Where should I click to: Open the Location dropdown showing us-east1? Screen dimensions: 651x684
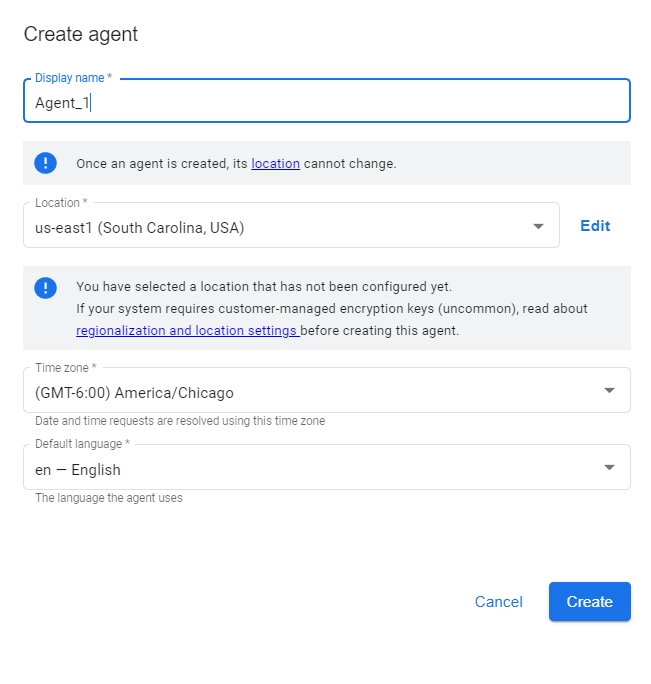click(x=291, y=225)
